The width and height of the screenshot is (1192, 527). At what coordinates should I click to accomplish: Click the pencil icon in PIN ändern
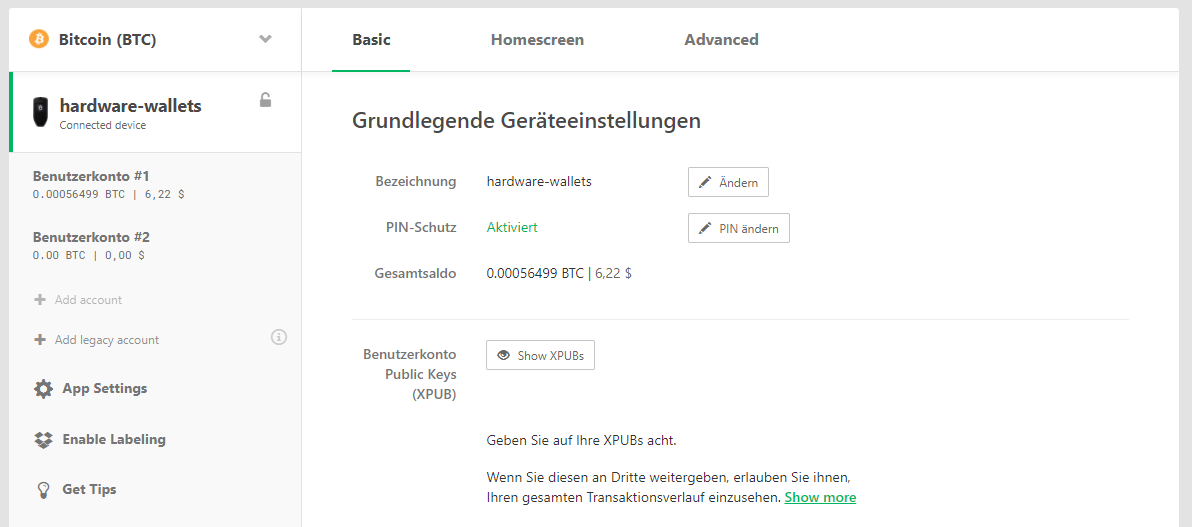pyautogui.click(x=705, y=228)
